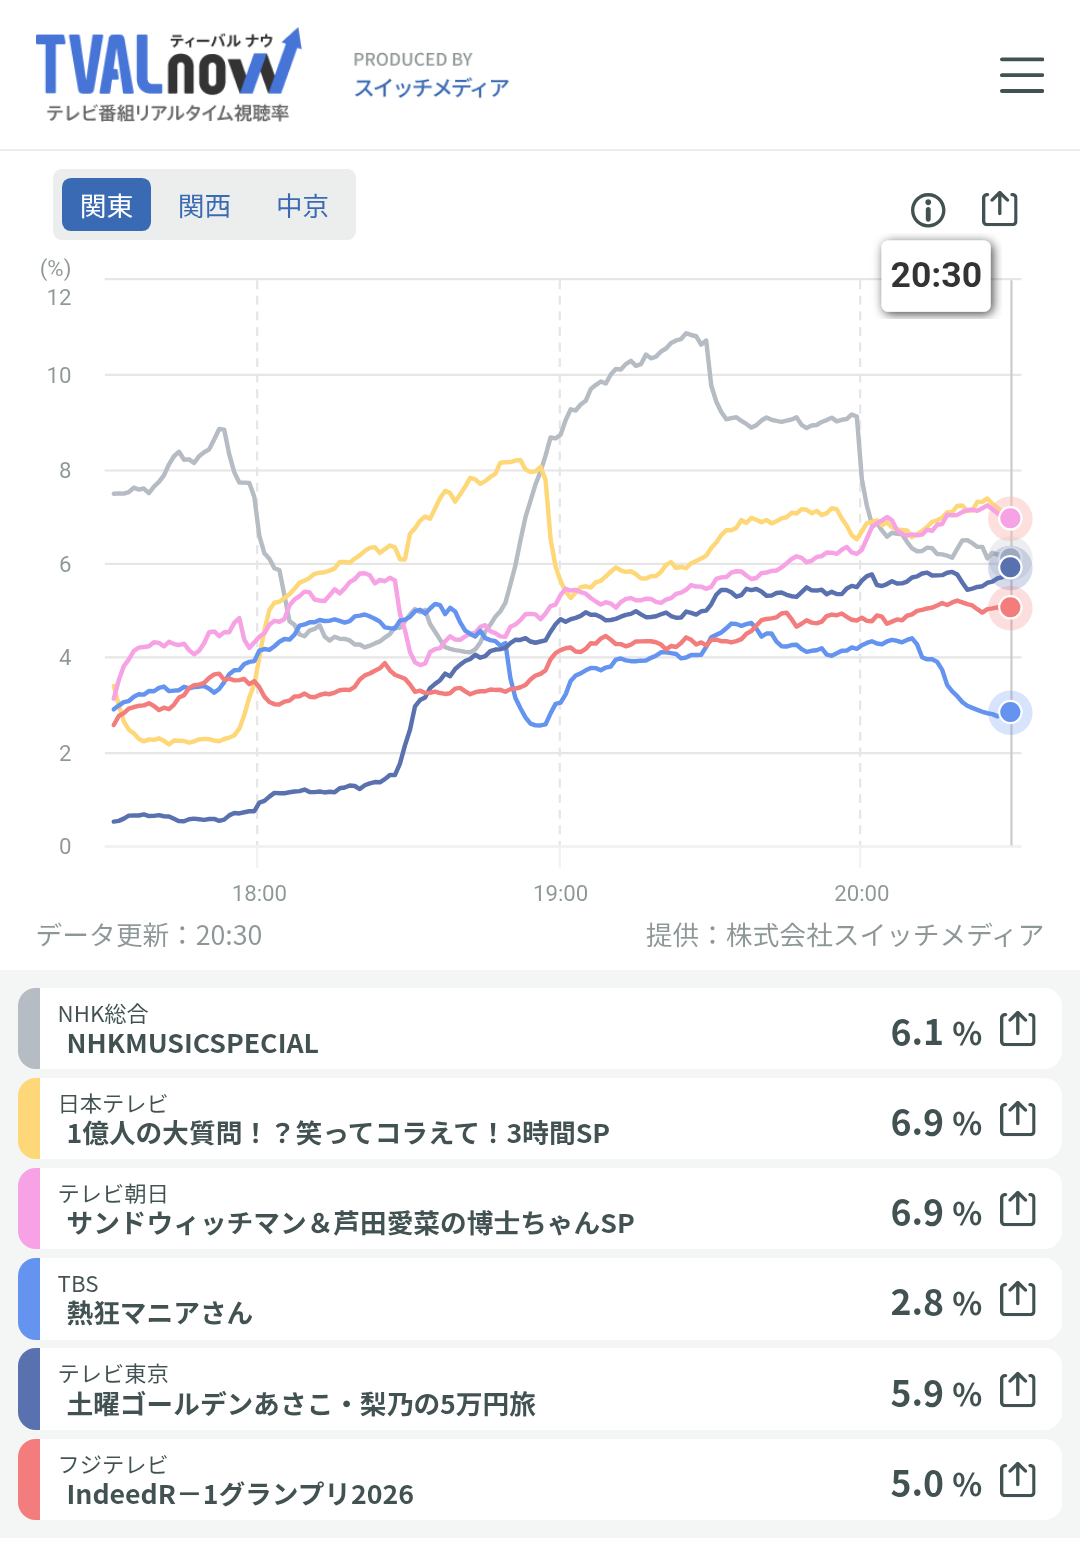Click the chart info icon

pos(928,210)
